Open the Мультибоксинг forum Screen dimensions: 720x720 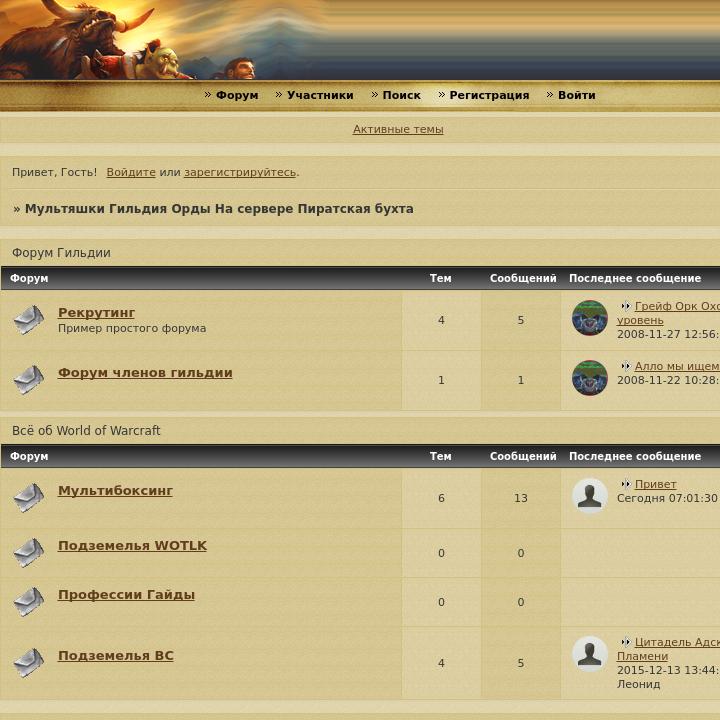coord(115,490)
